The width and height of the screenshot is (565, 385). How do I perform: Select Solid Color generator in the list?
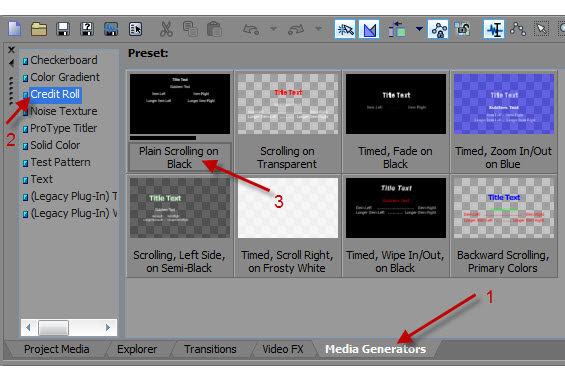(55, 145)
